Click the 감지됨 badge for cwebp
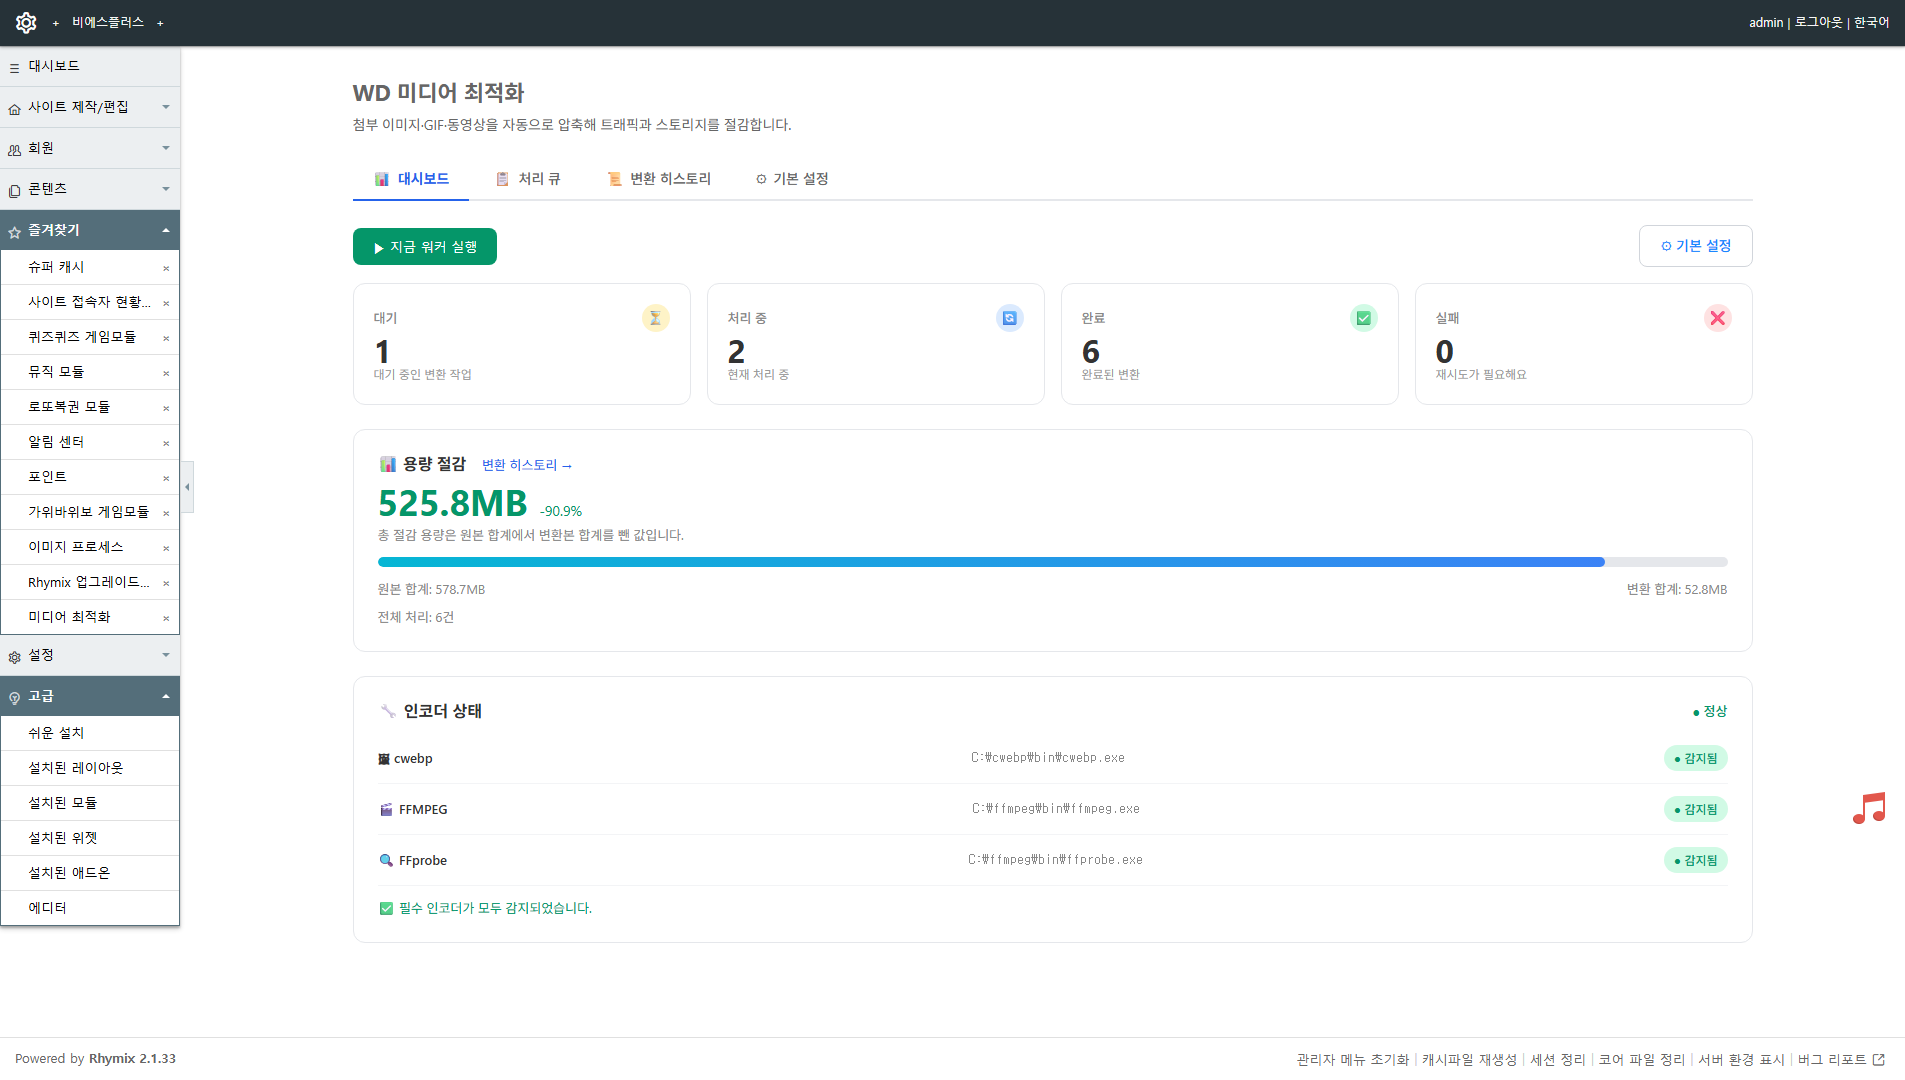This screenshot has width=1905, height=1080. point(1695,759)
